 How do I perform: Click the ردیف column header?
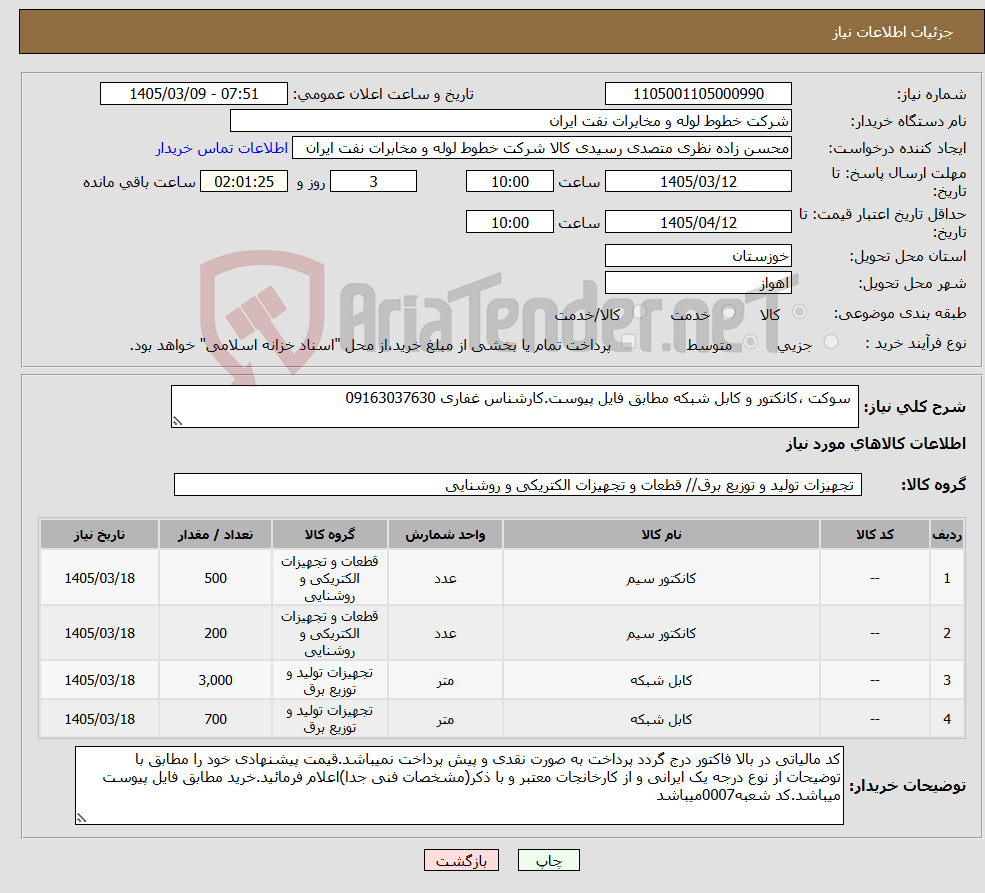click(947, 534)
